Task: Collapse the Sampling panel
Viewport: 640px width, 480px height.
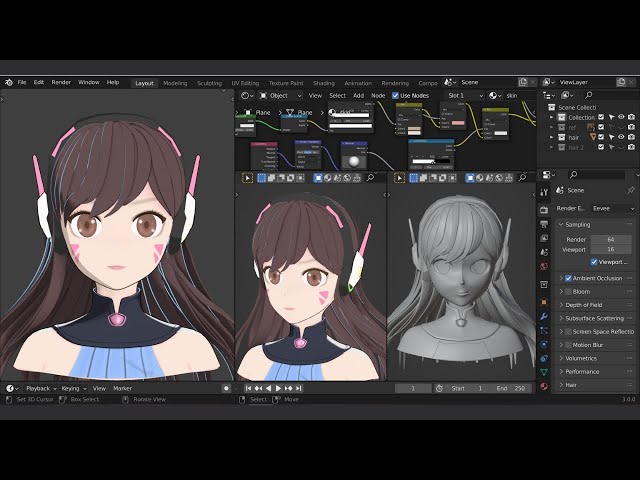Action: click(x=561, y=224)
